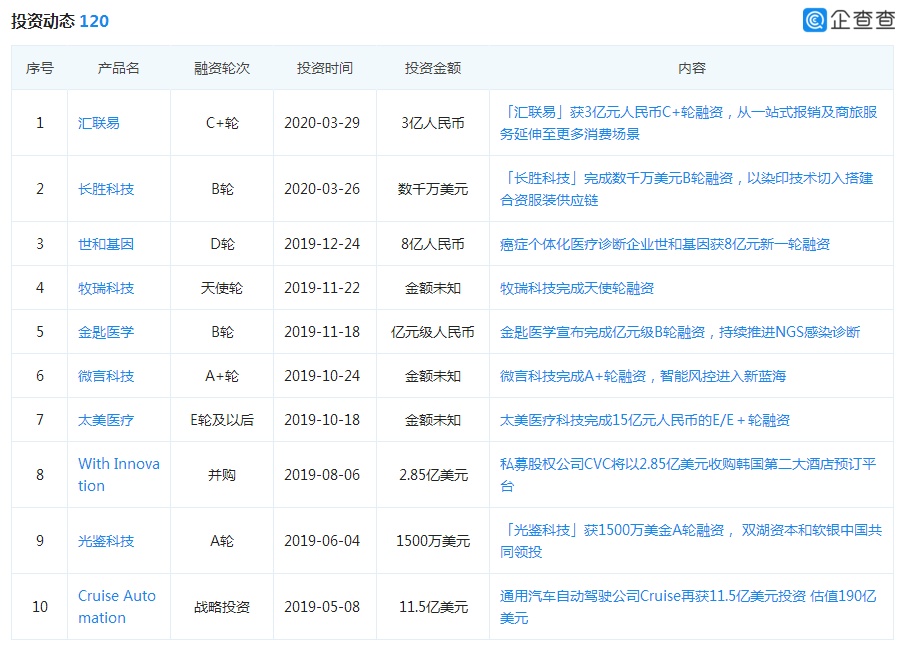Click the 融资轮次 column header
The width and height of the screenshot is (902, 647).
(x=222, y=68)
